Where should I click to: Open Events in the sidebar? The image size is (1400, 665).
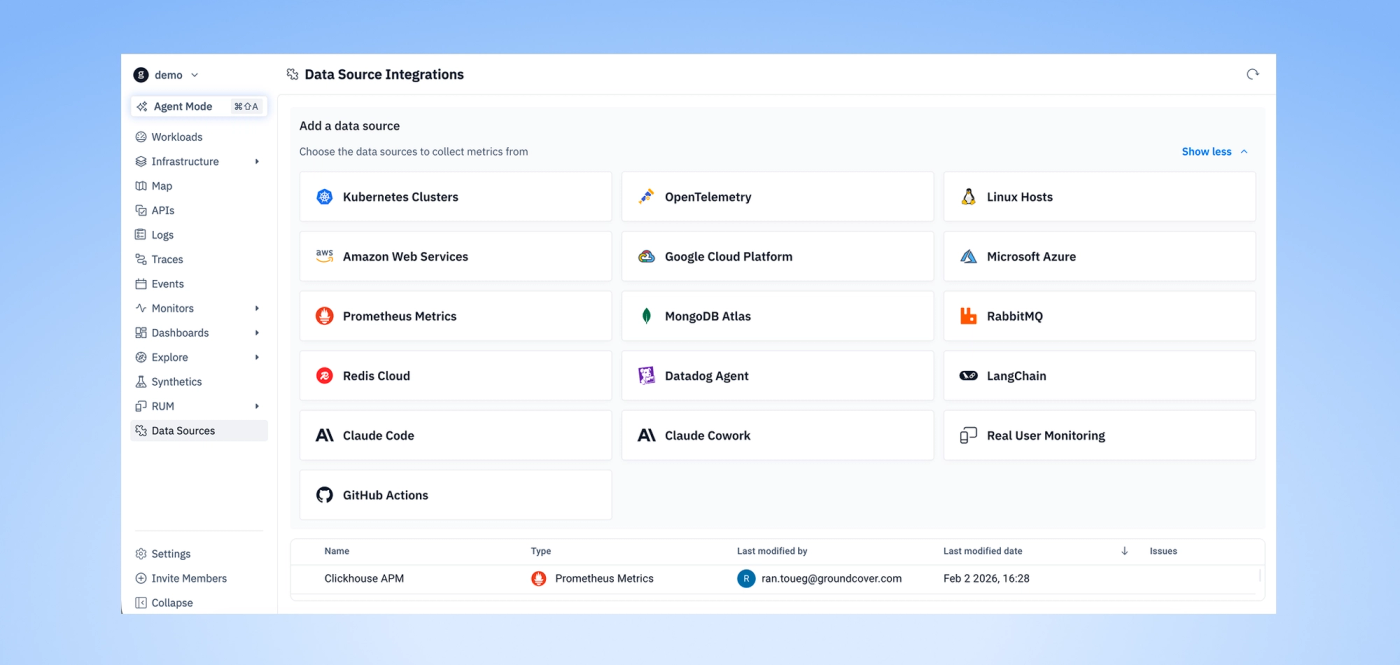tap(199, 284)
